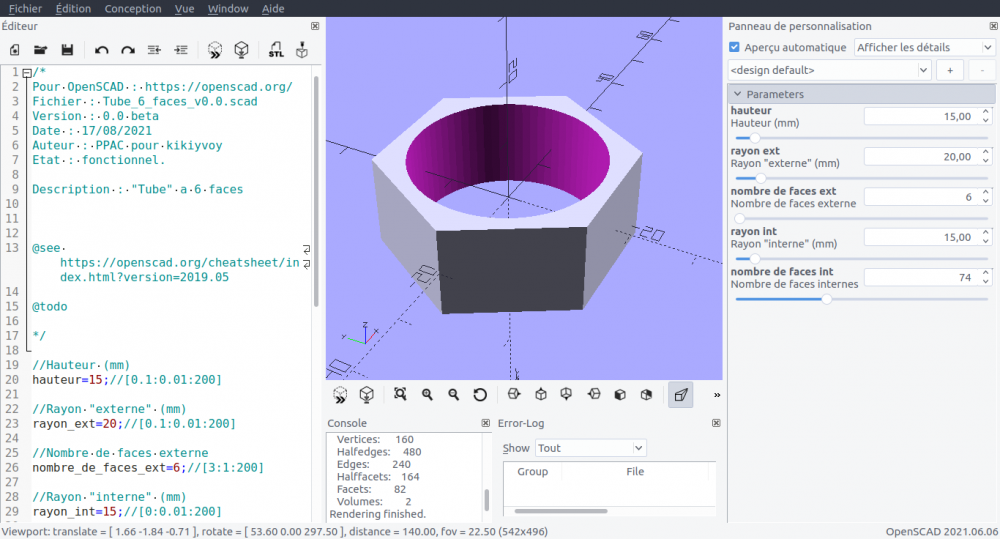The image size is (1000, 539).
Task: Click the plus button to add a preset
Action: [949, 70]
